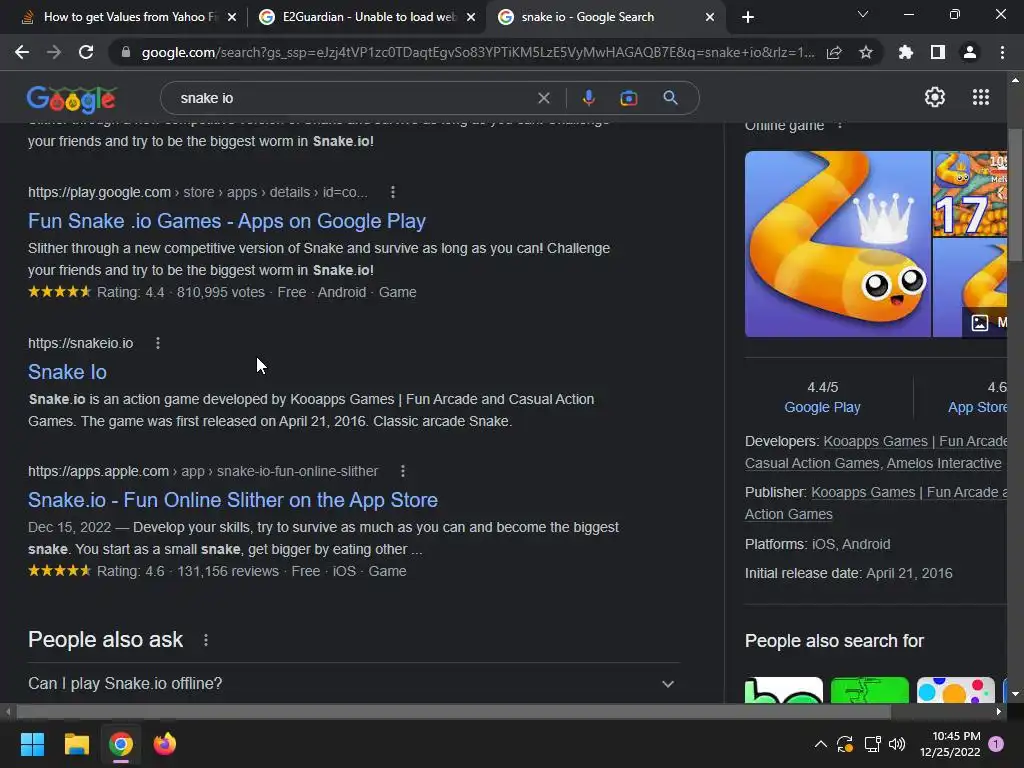Open Chrome's three-dot menu
This screenshot has width=1024, height=768.
click(x=1002, y=52)
